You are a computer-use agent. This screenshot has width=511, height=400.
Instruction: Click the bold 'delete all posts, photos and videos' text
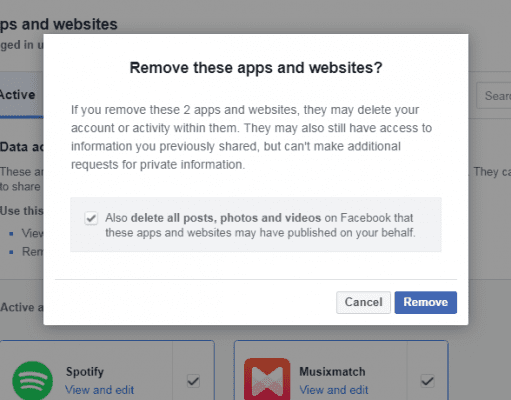[x=226, y=218]
